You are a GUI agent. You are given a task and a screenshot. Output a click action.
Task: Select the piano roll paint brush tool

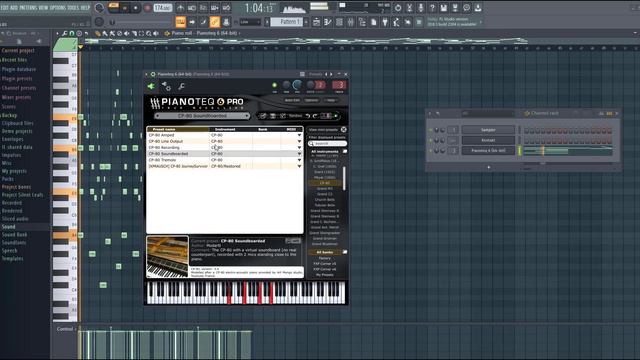tap(105, 33)
